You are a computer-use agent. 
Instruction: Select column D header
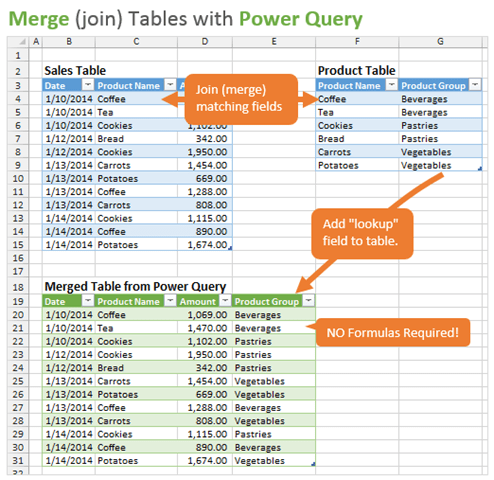tap(205, 42)
